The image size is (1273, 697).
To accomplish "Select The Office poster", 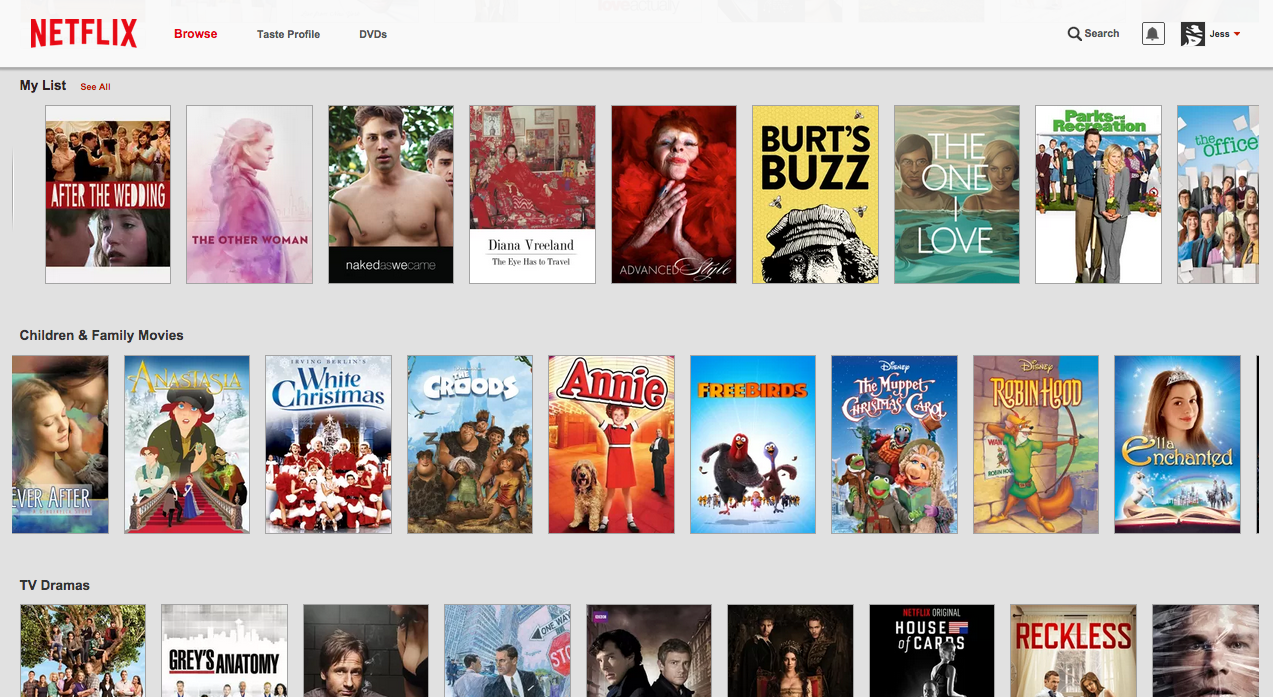I will point(1218,195).
